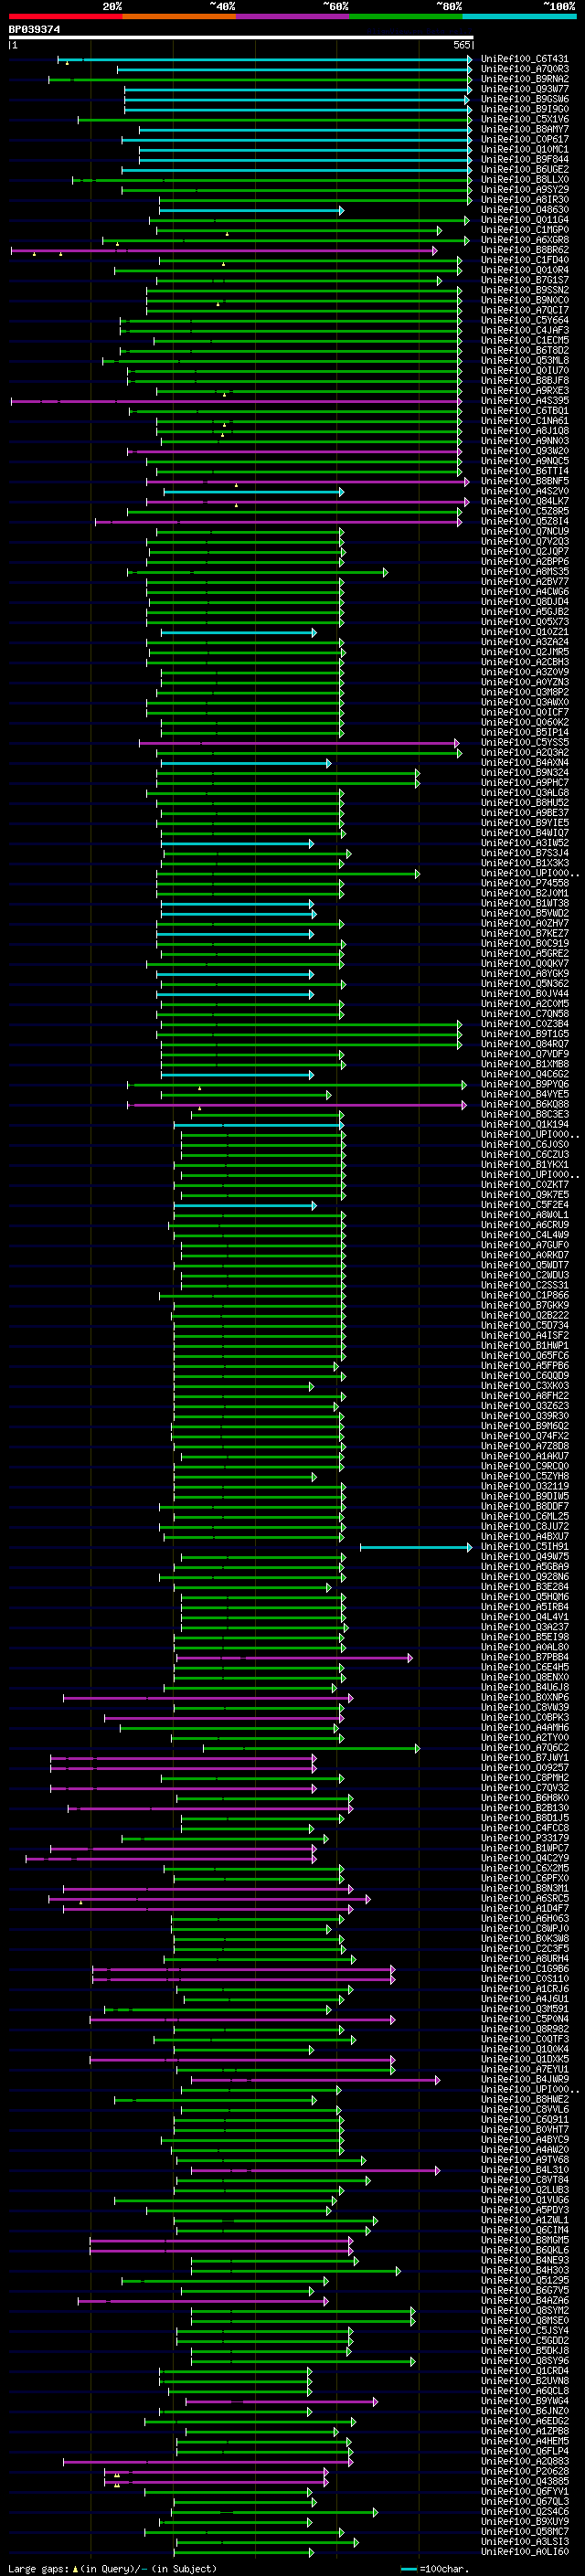Pick hit UniRef100_B7GKK9
The image size is (585, 2576).
point(525,1305)
